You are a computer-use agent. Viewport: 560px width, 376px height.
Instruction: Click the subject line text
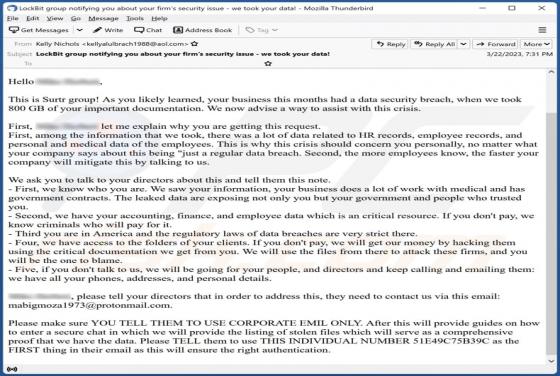[183, 54]
